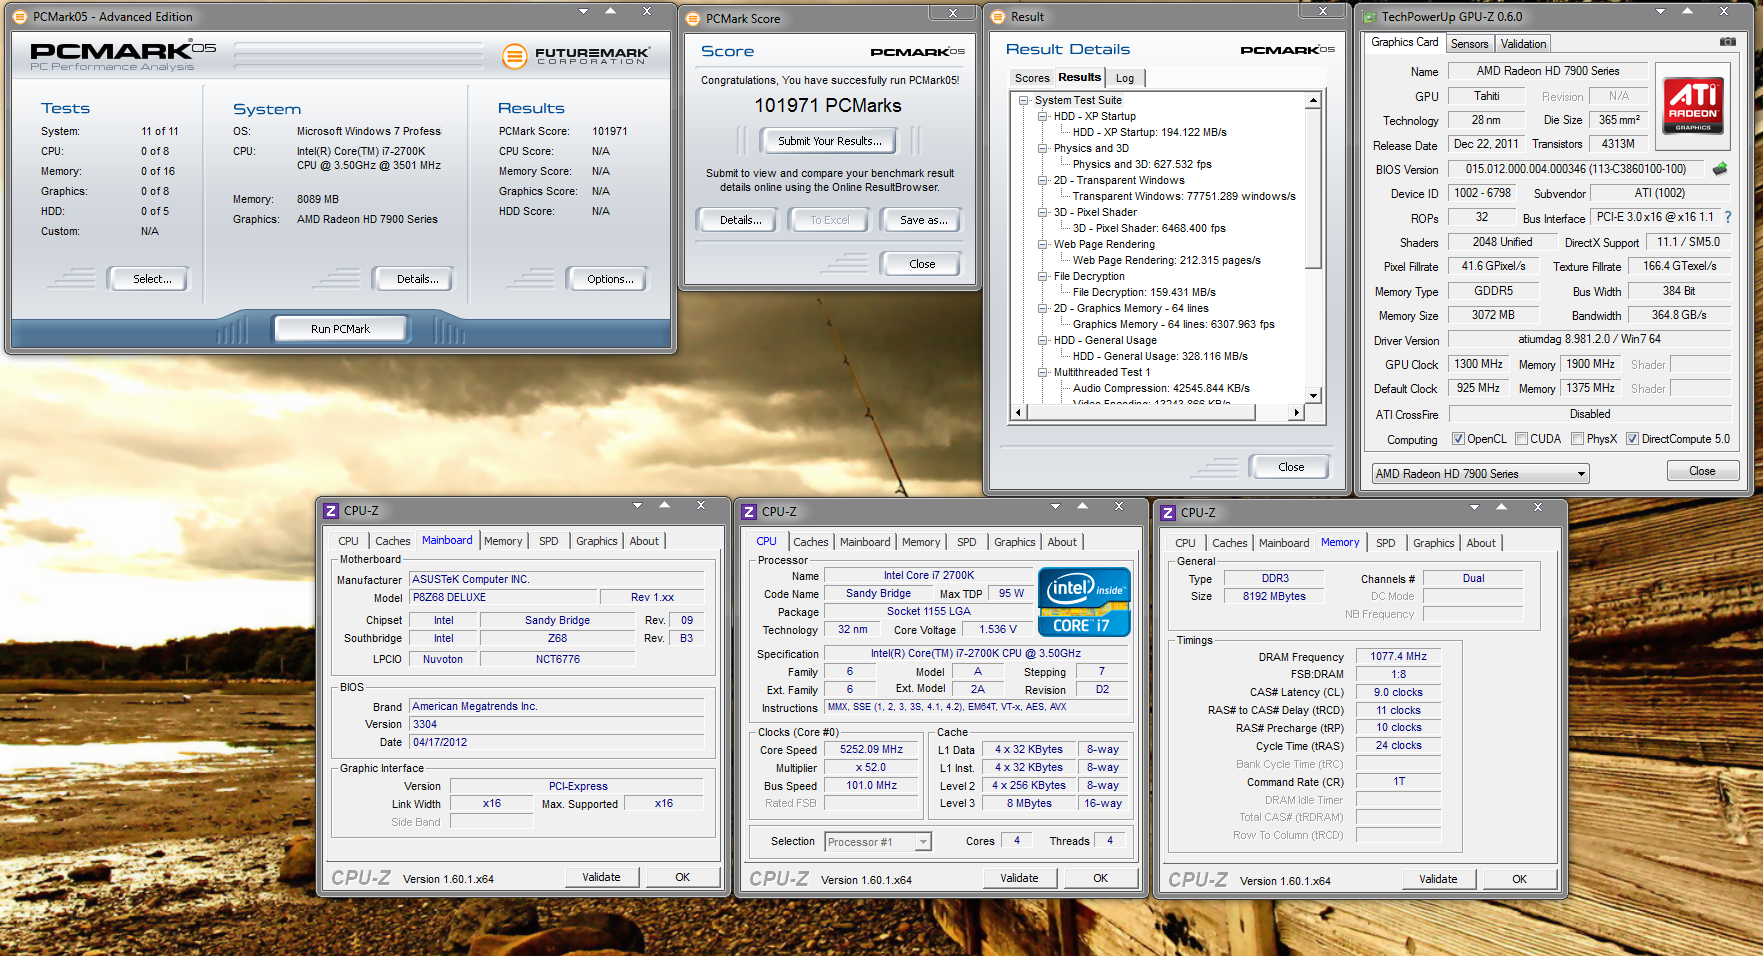Click the Bus Interface question mark icon
The image size is (1763, 956).
[1727, 217]
